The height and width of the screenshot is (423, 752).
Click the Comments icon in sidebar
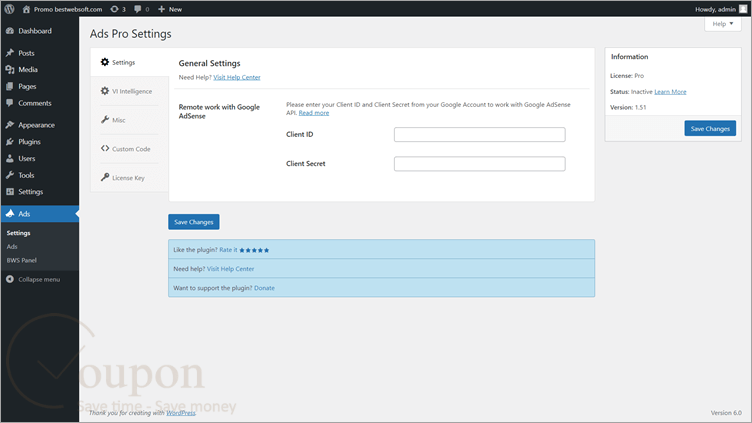tap(10, 103)
